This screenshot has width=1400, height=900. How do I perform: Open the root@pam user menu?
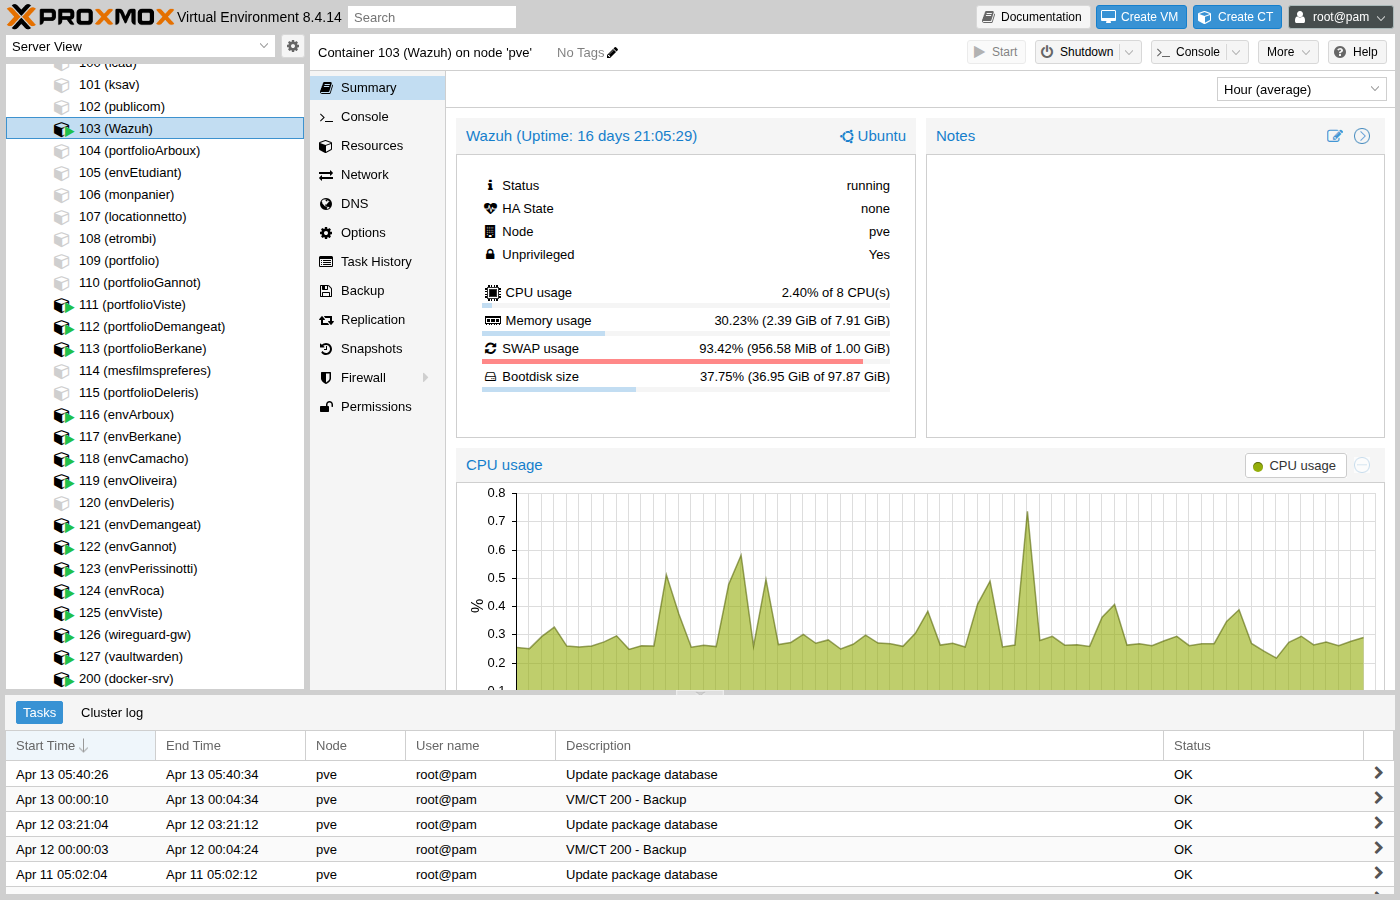[1341, 17]
